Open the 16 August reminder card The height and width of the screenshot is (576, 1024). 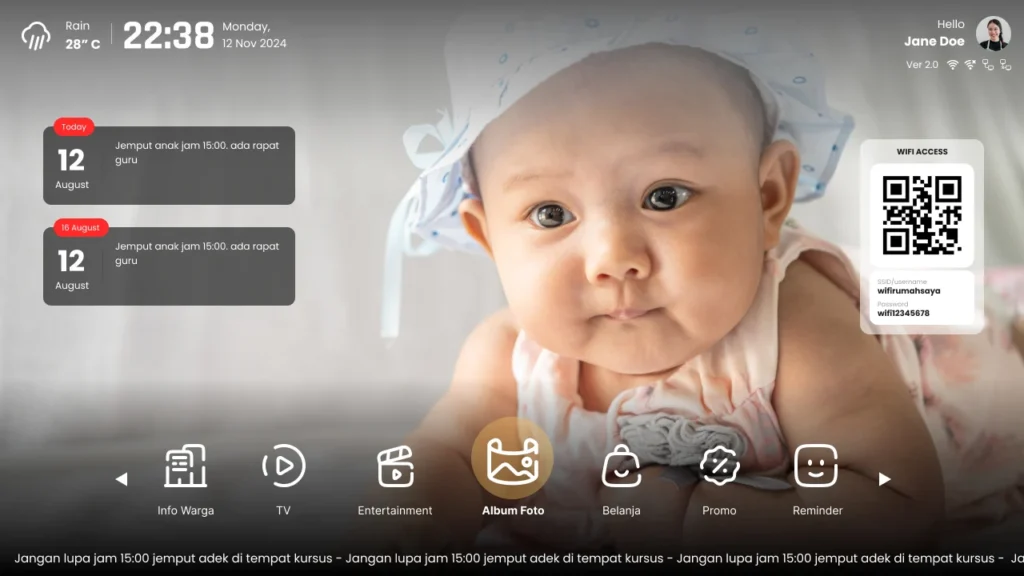click(x=169, y=266)
